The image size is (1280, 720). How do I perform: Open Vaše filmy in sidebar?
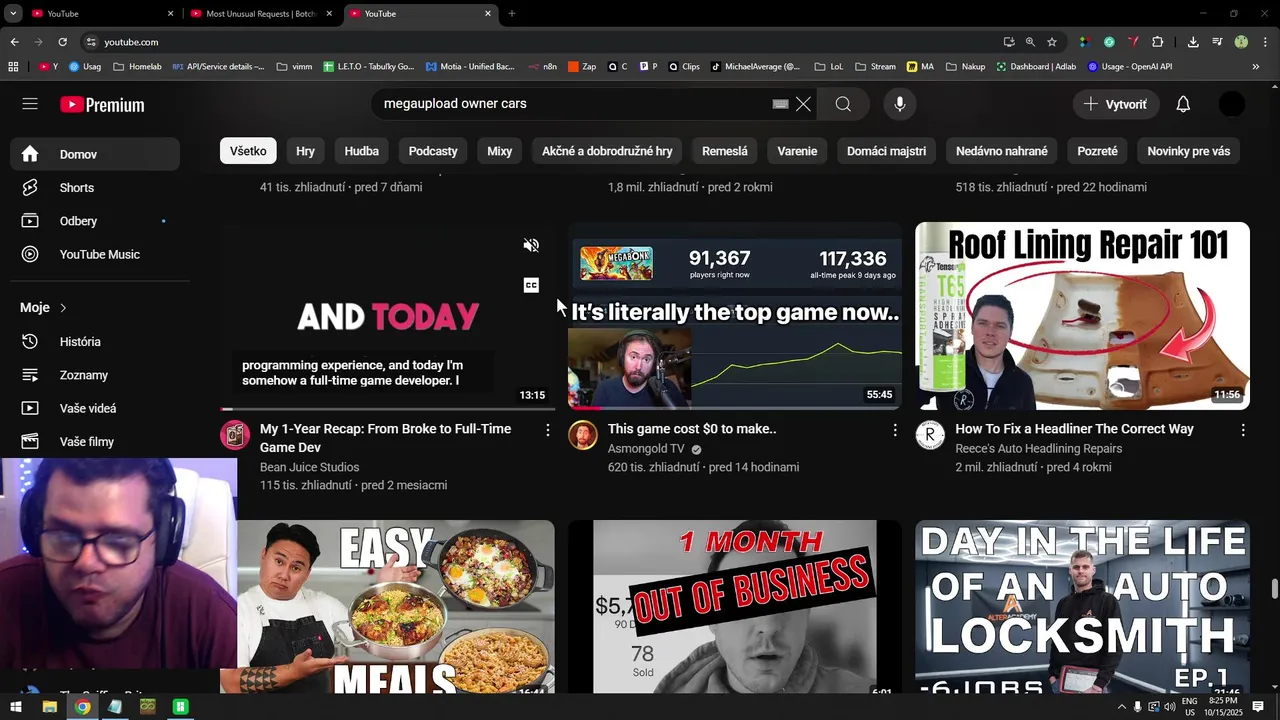coord(95,441)
